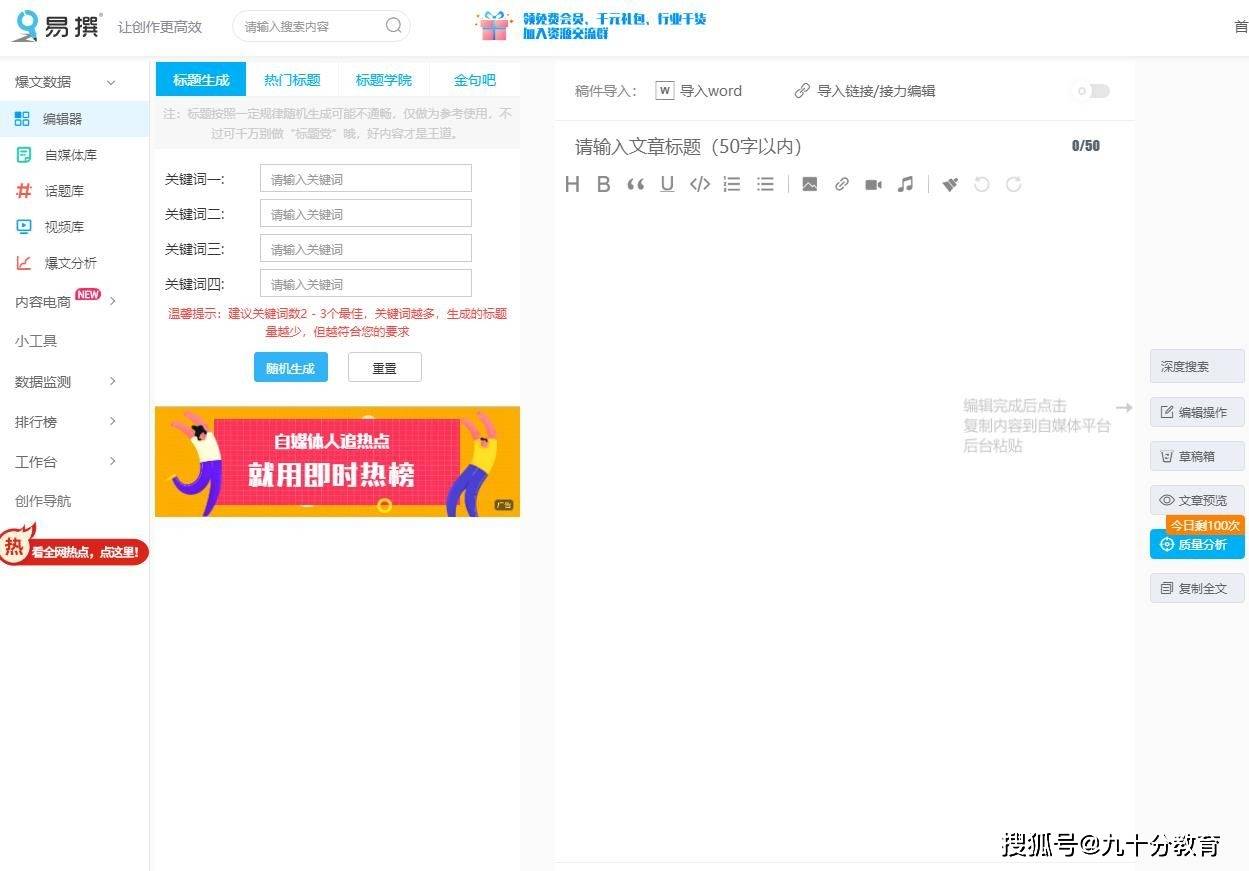Insert a code block

(x=700, y=184)
